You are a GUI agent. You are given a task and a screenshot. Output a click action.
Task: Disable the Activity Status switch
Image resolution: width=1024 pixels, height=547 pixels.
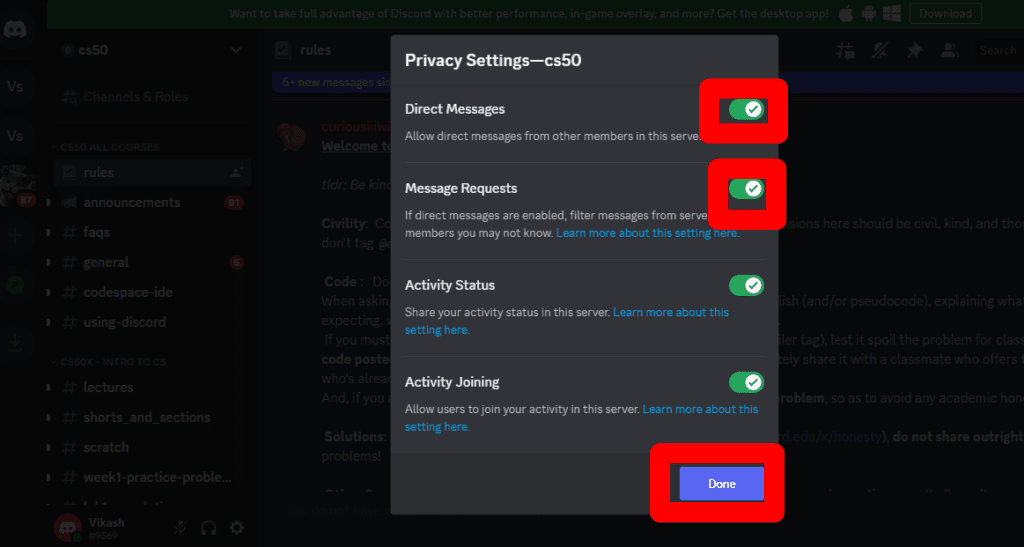click(x=746, y=285)
